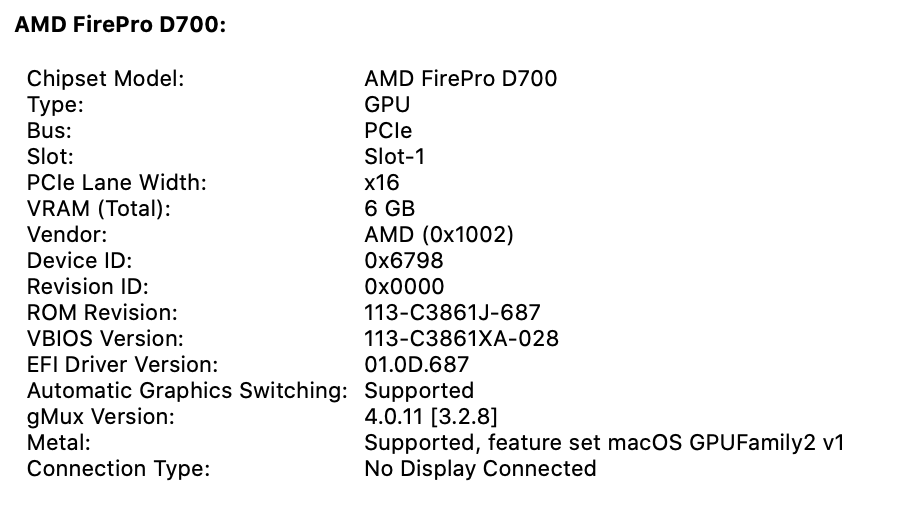
Task: Select the EFI Driver Version 01.0D.687
Action: pos(417,364)
